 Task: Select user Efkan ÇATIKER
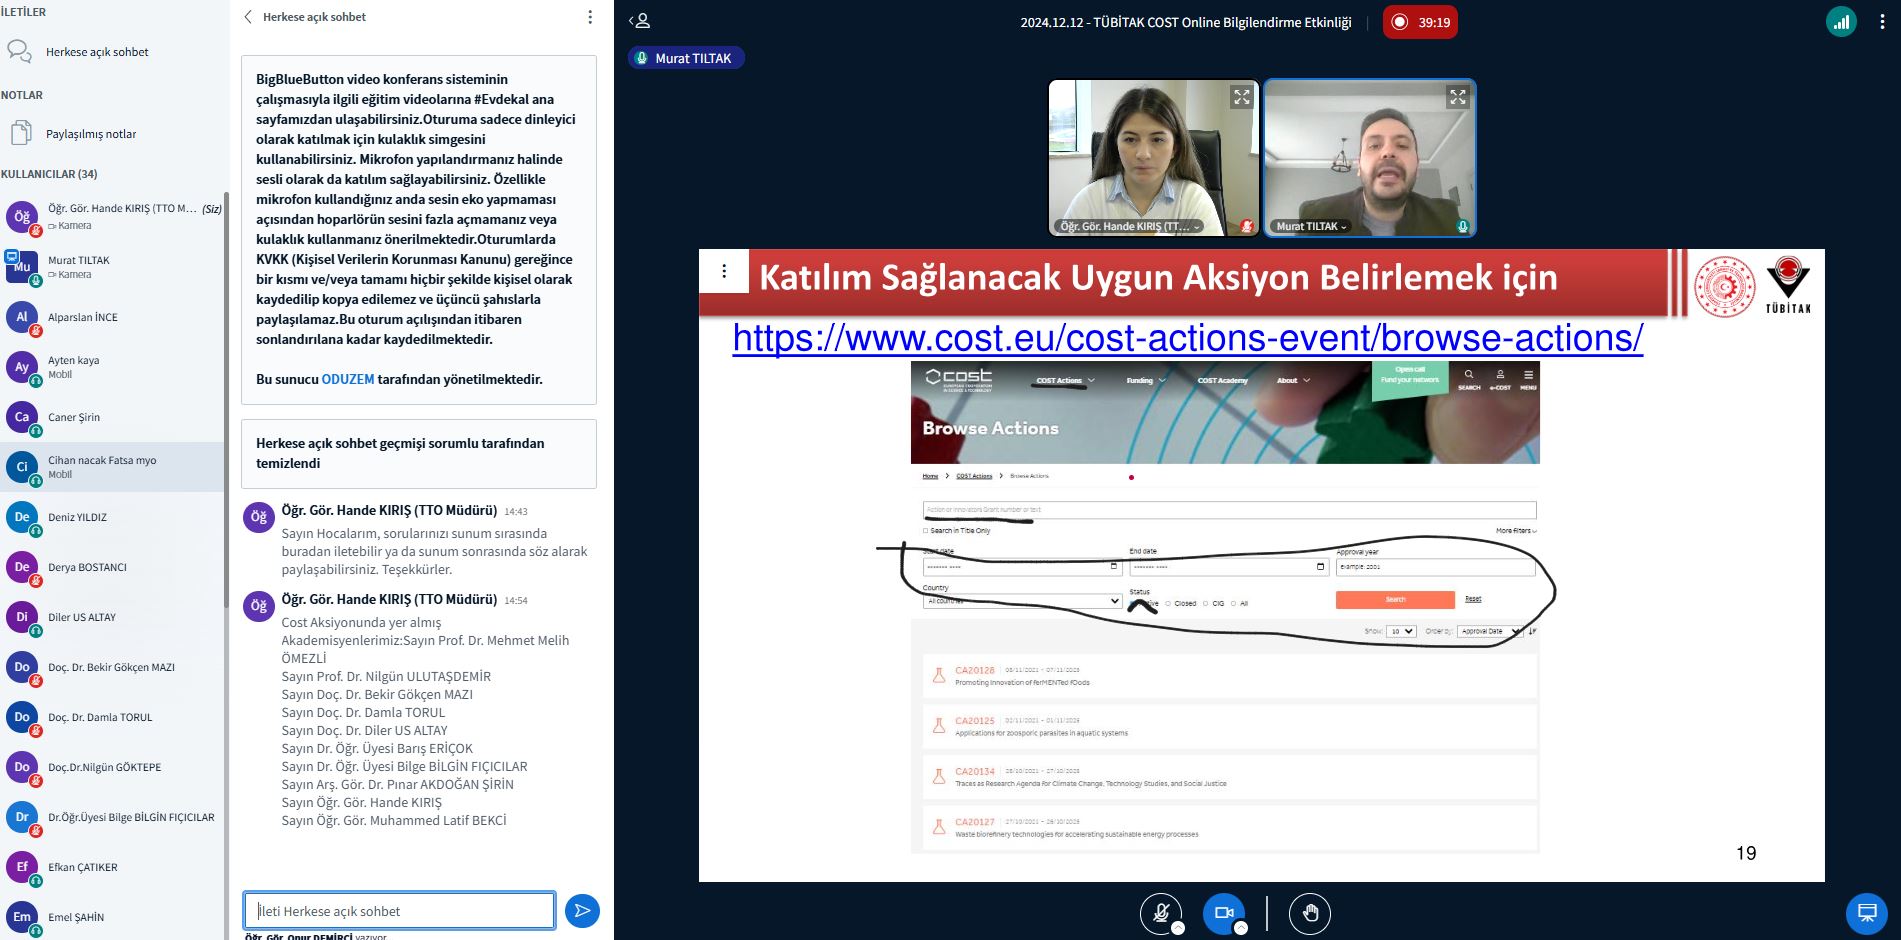coord(113,867)
